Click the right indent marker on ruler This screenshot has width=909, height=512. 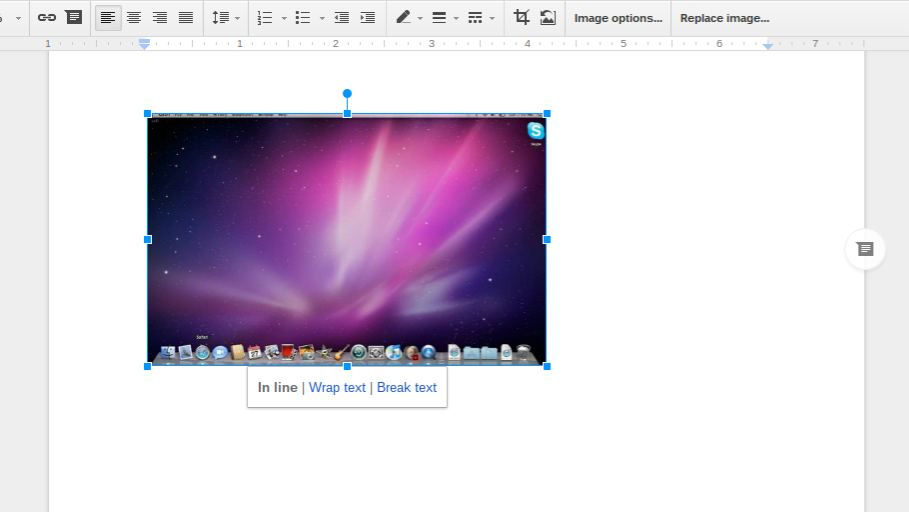768,45
